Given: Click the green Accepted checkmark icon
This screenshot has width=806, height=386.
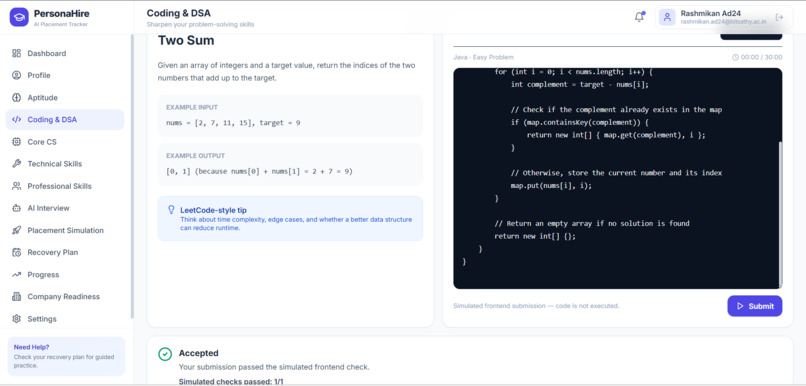Looking at the screenshot, I should (x=165, y=354).
